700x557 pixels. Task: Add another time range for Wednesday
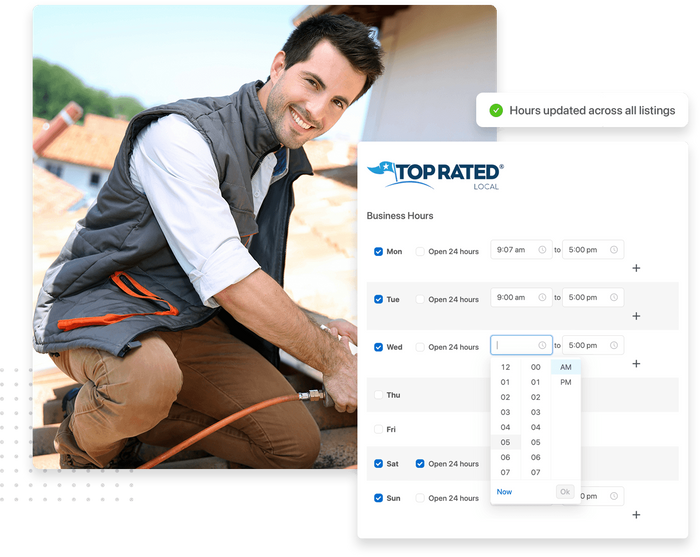coord(636,363)
